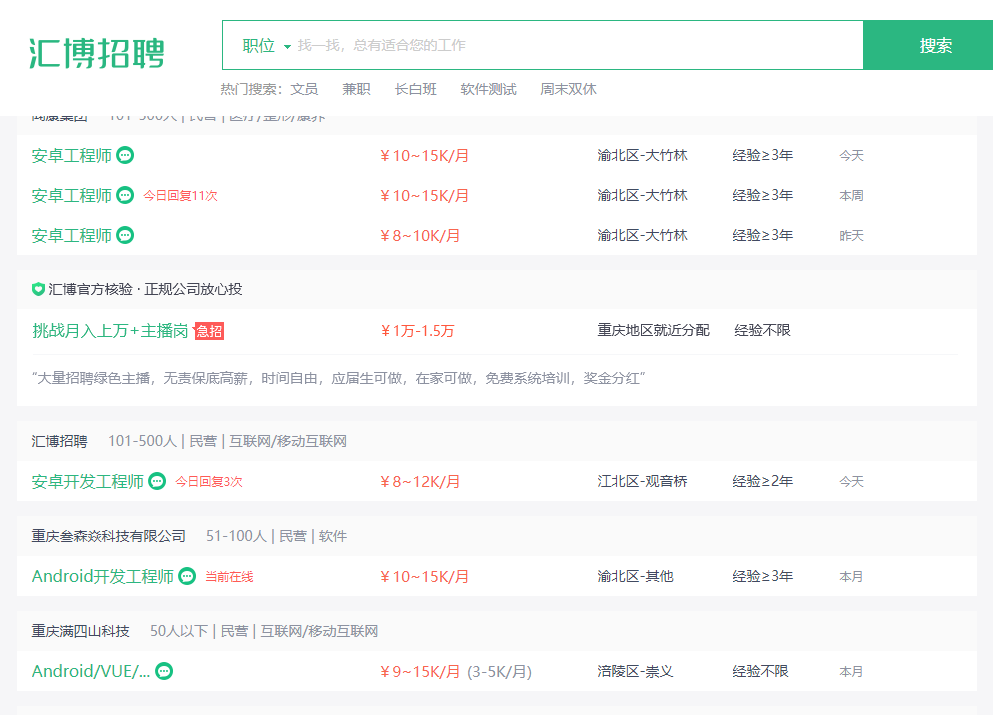Click ¥8~12K/月 salary text

pyautogui.click(x=420, y=481)
